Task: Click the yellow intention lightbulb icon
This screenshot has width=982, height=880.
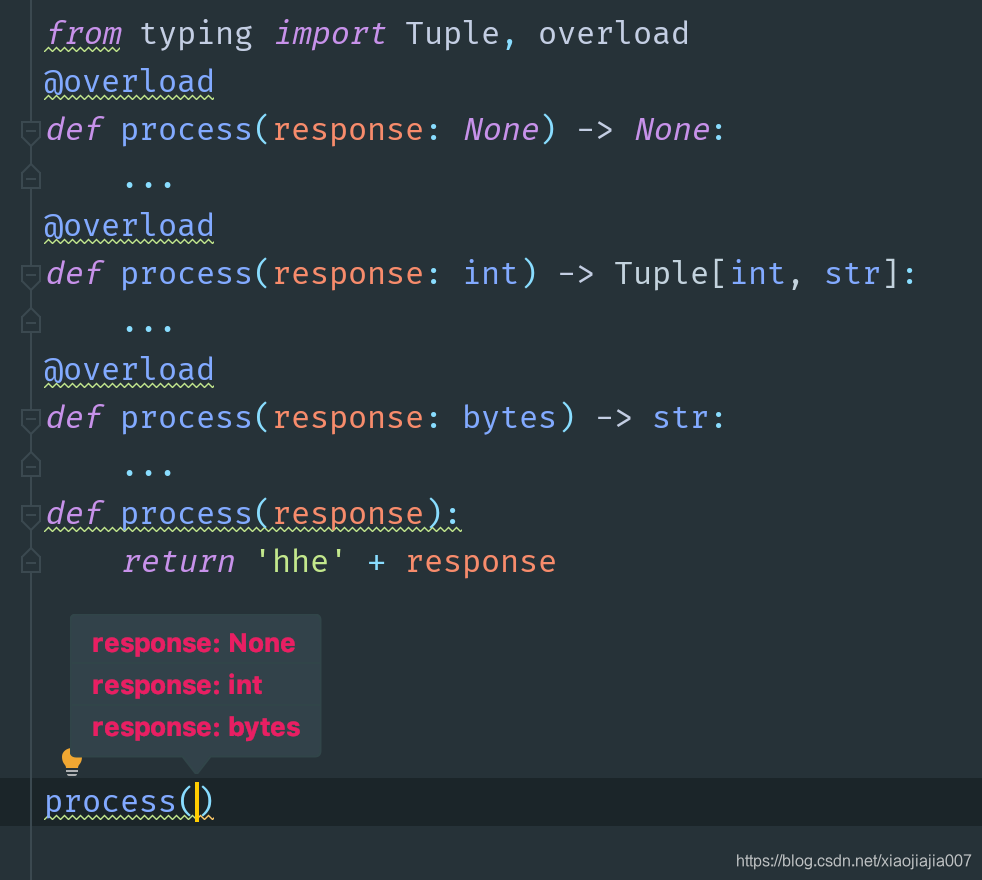Action: [x=71, y=762]
